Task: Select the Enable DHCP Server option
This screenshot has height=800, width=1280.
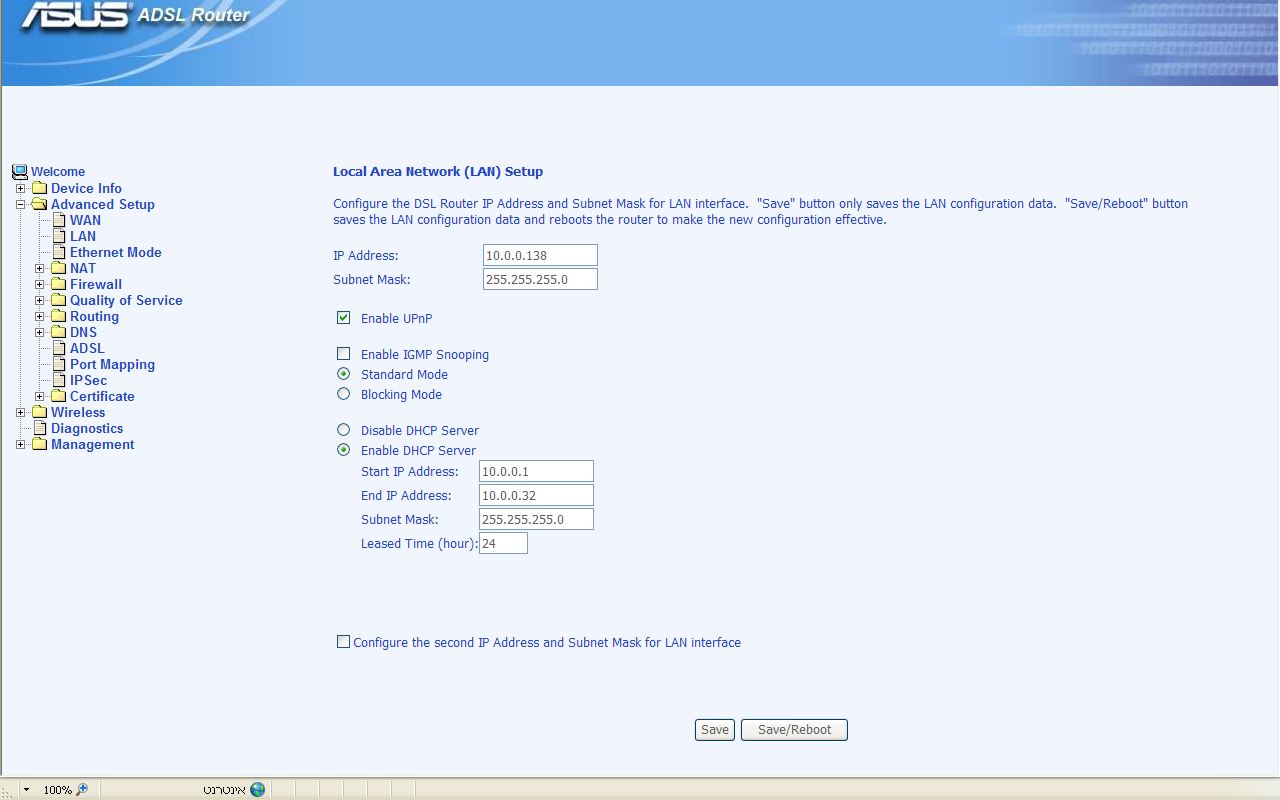Action: [x=344, y=450]
